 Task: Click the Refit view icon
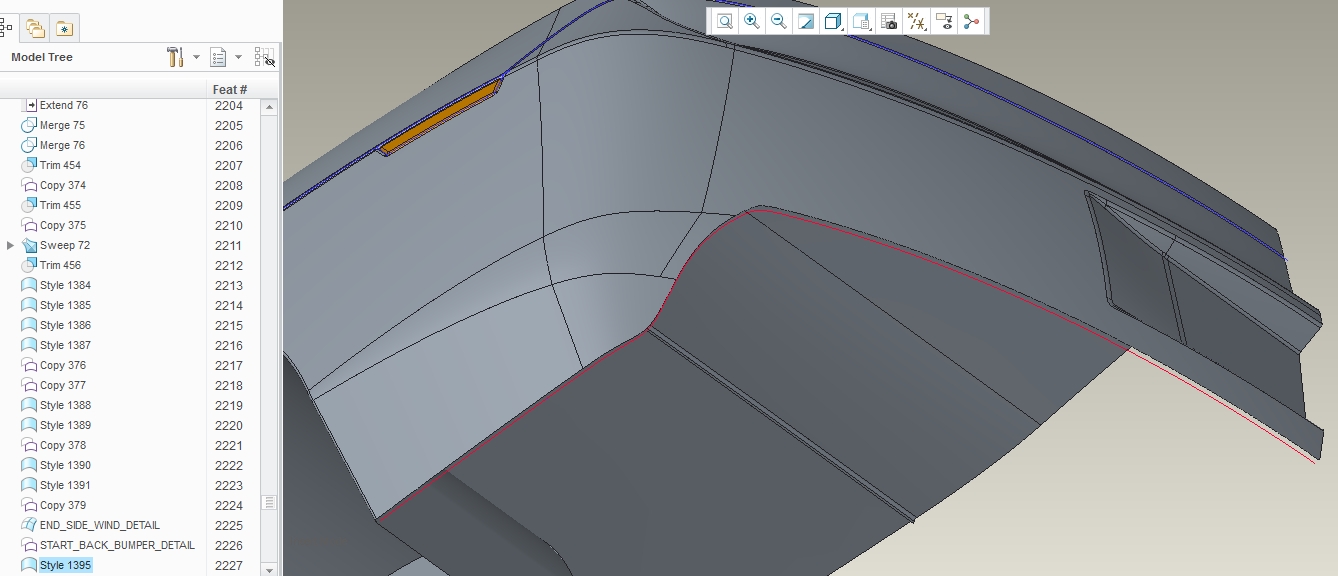click(x=724, y=21)
